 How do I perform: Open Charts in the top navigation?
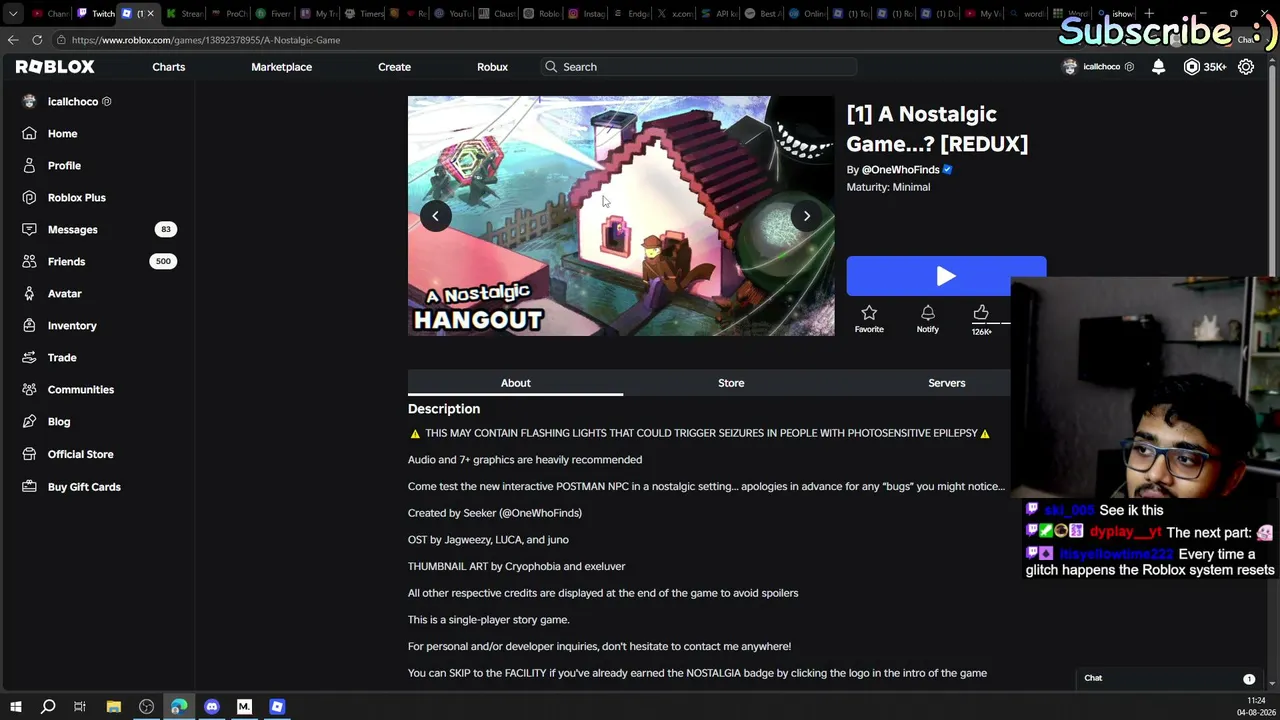(x=169, y=67)
